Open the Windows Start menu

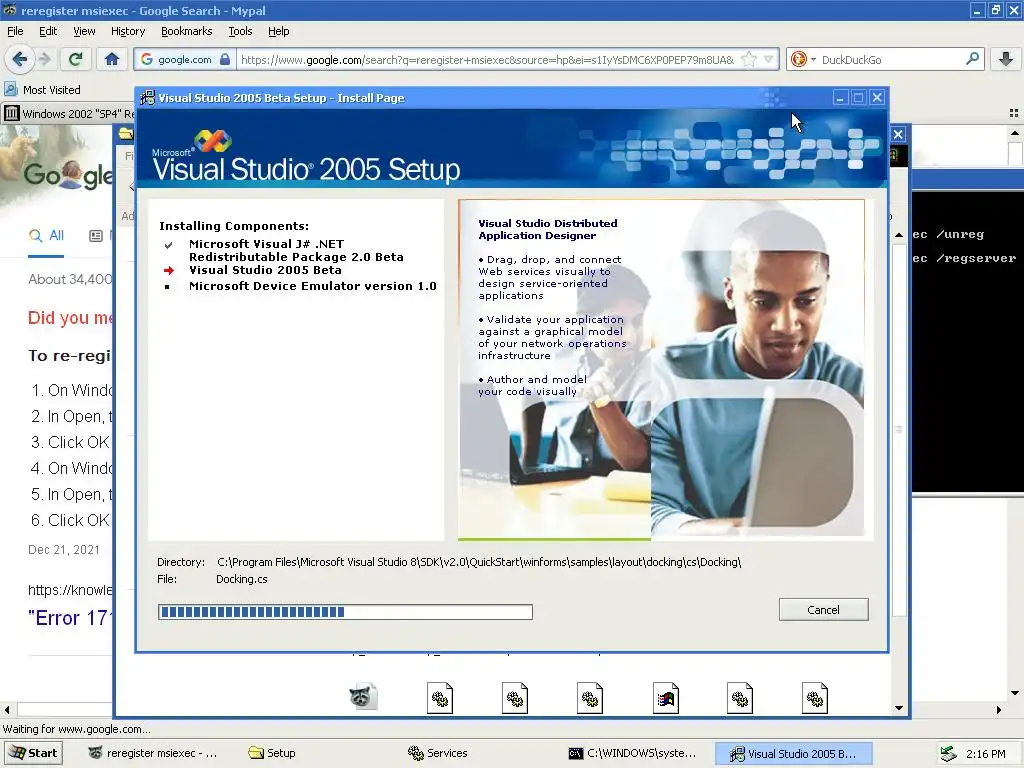pyautogui.click(x=33, y=753)
